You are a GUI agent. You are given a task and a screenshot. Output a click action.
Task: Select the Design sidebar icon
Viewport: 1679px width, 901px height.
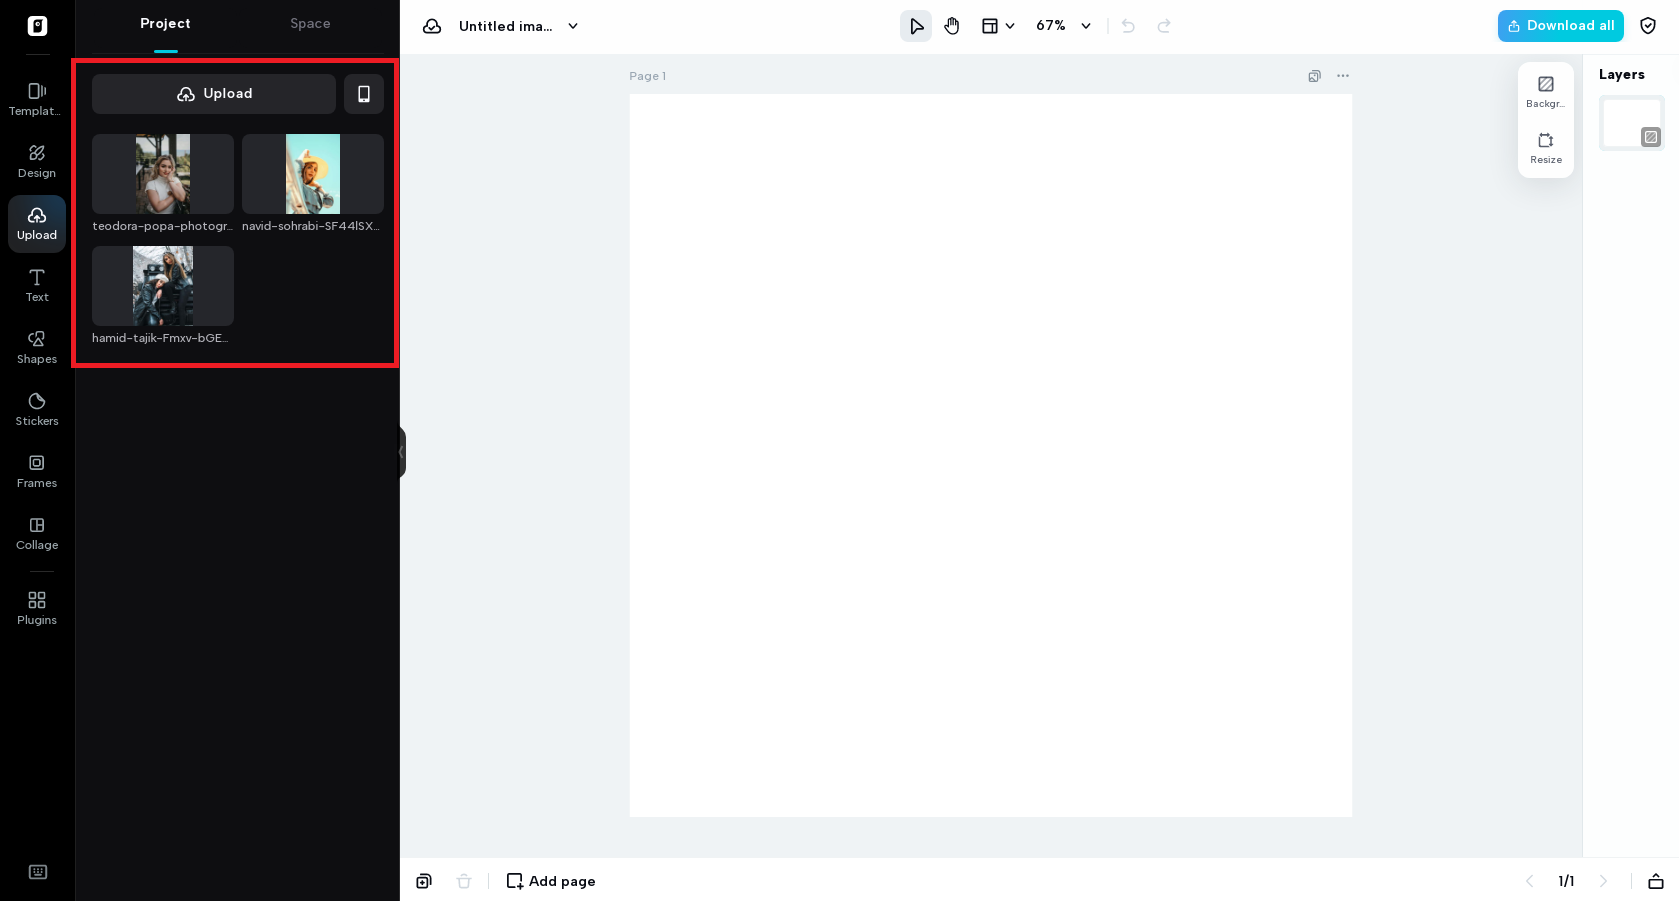point(37,161)
